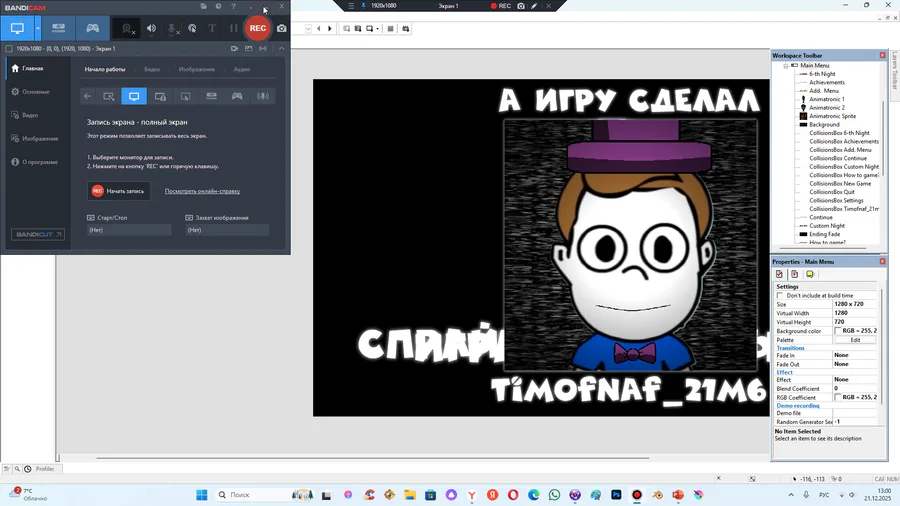Click next frame arrow in editor toolbar
Image resolution: width=900 pixels, height=506 pixels.
click(330, 28)
